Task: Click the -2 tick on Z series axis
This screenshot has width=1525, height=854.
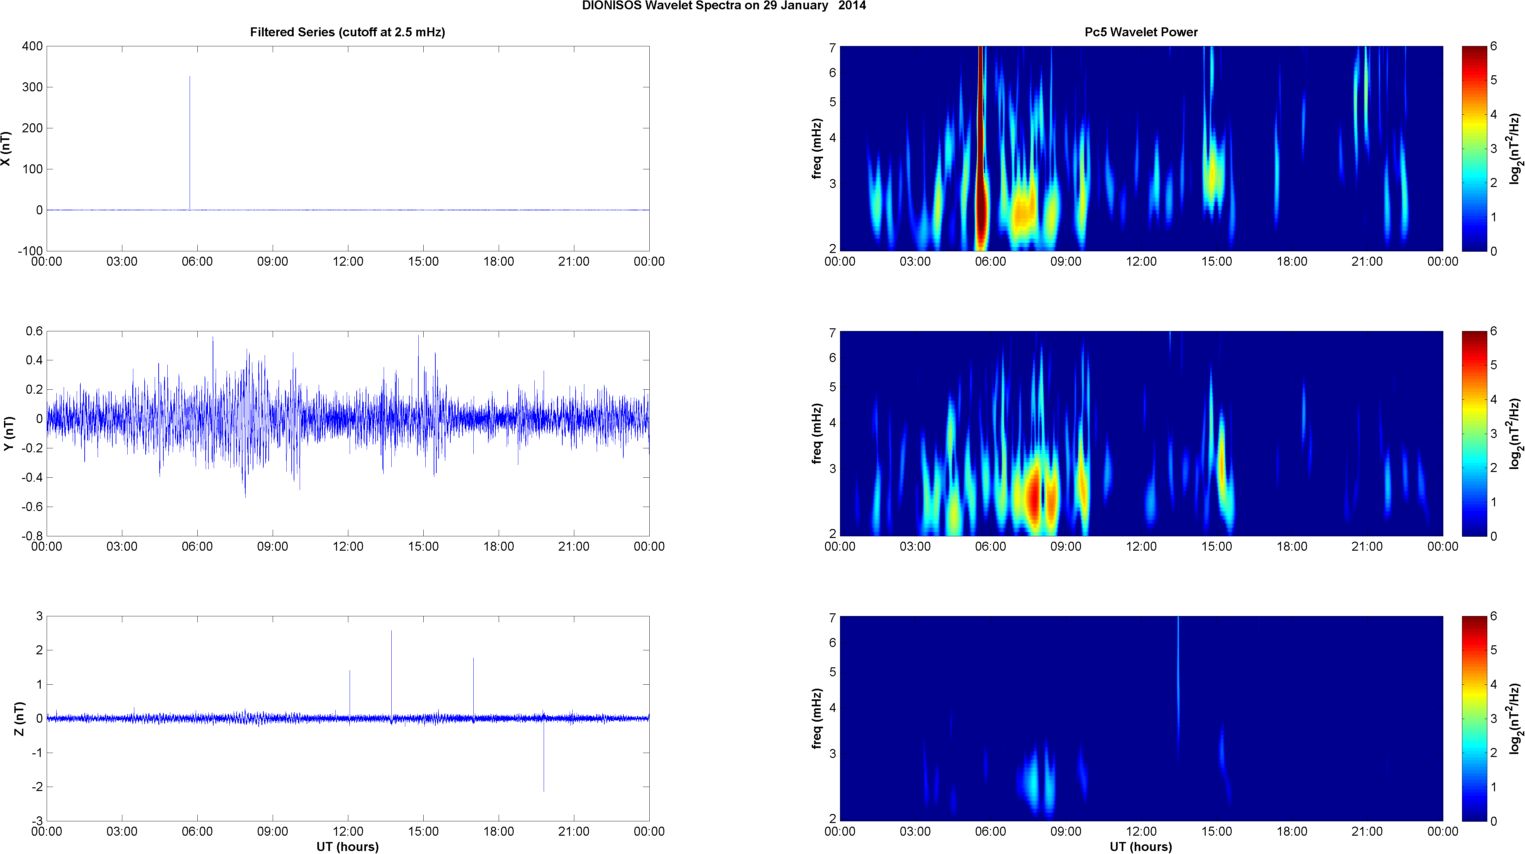Action: 37,787
